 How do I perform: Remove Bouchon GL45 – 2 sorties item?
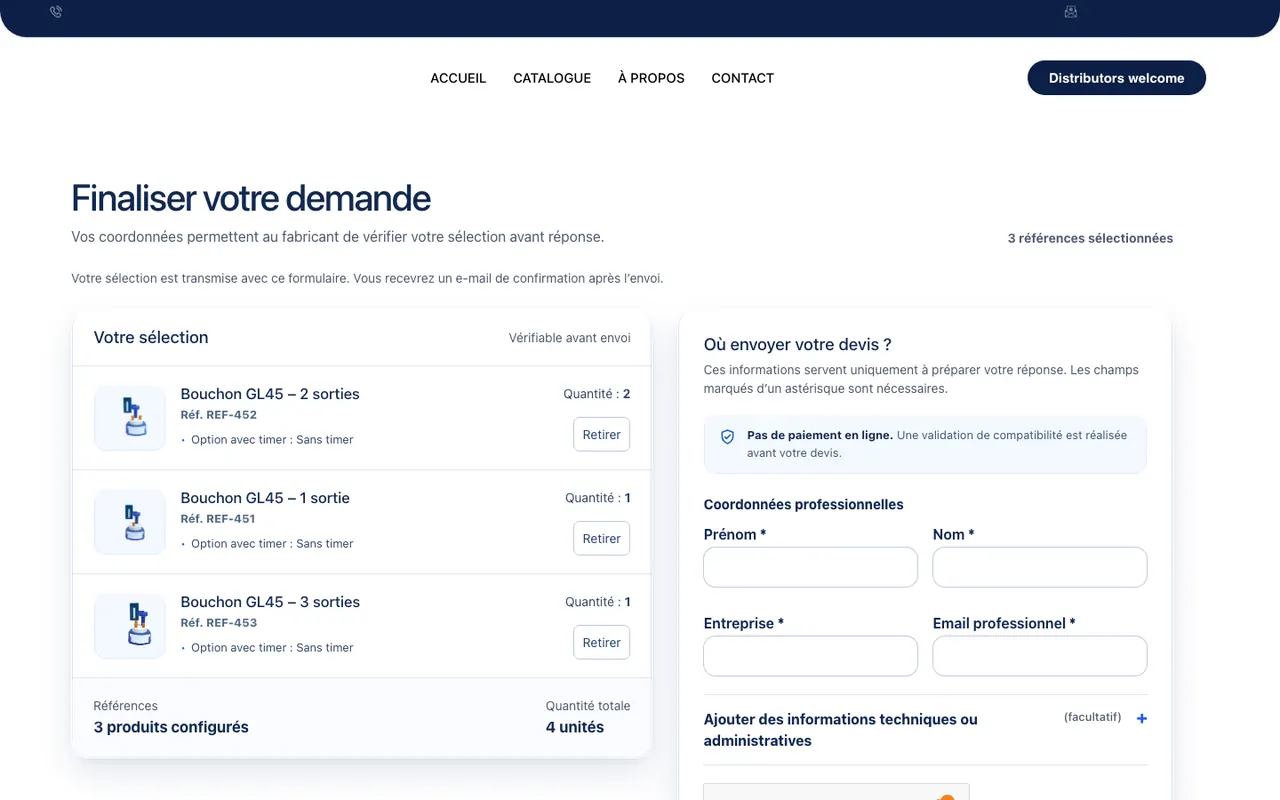602,434
